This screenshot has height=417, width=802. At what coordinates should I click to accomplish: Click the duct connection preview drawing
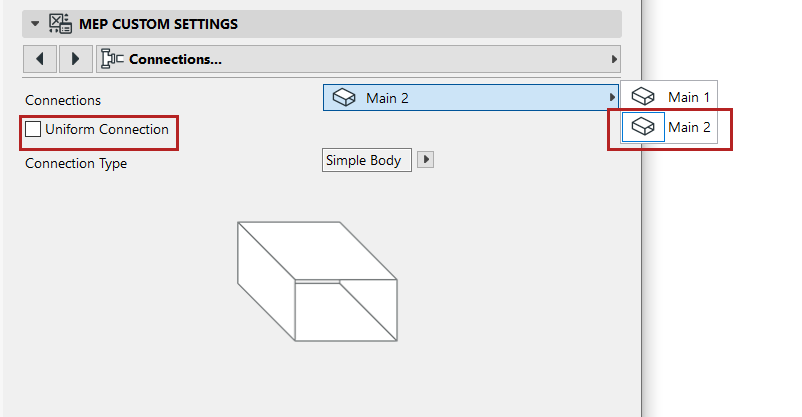(x=317, y=281)
